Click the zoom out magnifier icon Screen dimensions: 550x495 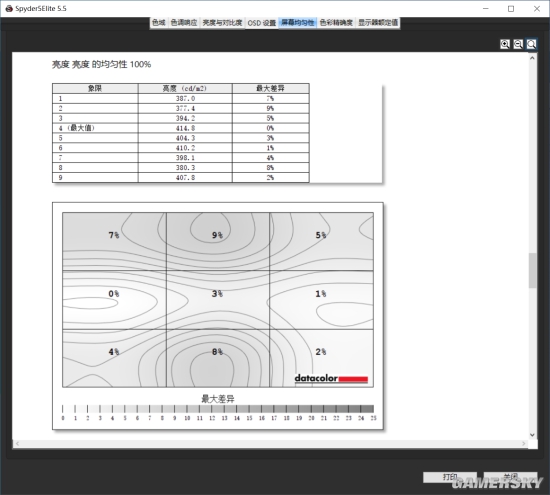(518, 44)
